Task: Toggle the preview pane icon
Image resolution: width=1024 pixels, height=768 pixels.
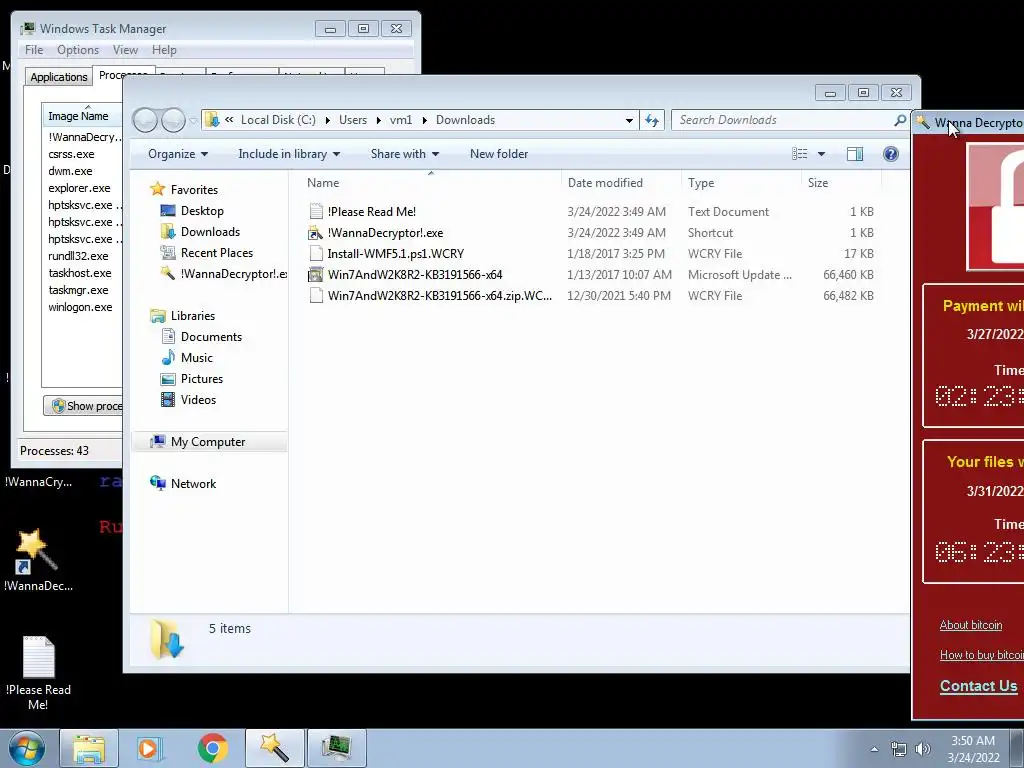Action: [x=855, y=154]
